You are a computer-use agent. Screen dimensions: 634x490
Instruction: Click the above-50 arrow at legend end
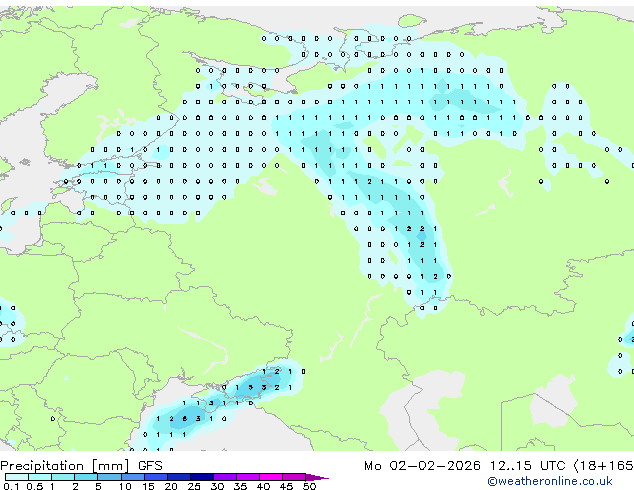[x=317, y=477]
